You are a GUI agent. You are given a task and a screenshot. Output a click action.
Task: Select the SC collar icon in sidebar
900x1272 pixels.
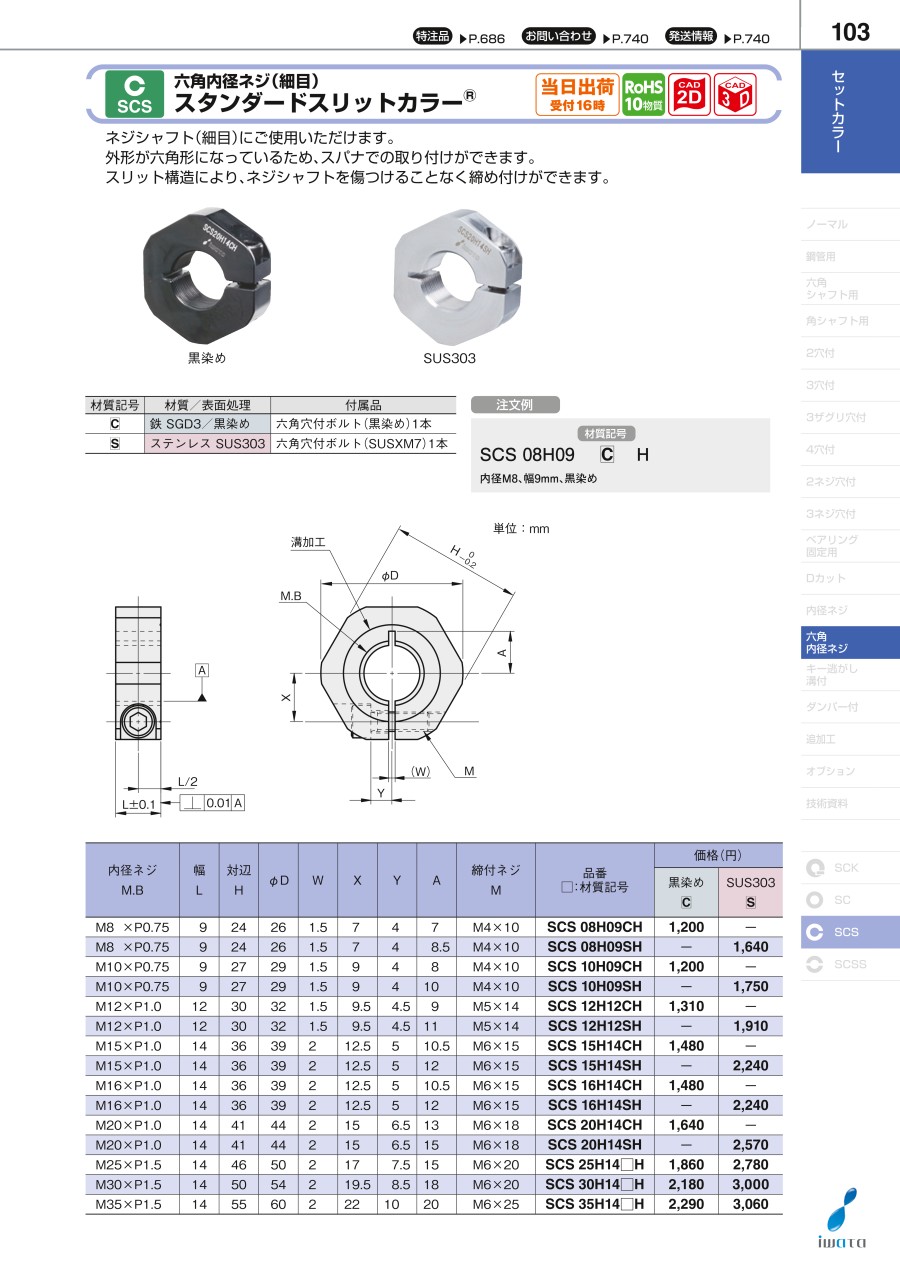[x=816, y=900]
